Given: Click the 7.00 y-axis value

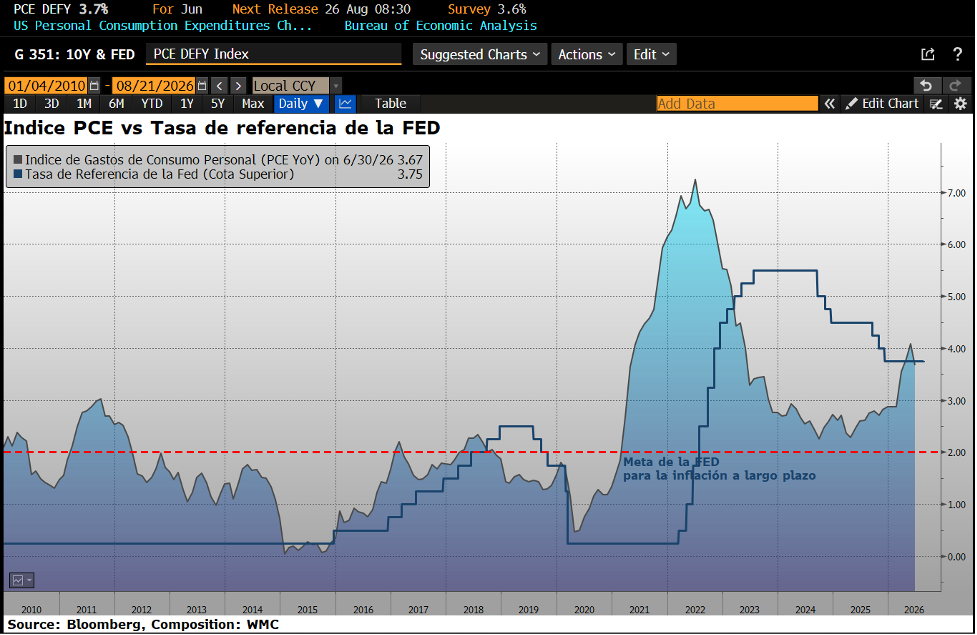Looking at the screenshot, I should [x=956, y=193].
